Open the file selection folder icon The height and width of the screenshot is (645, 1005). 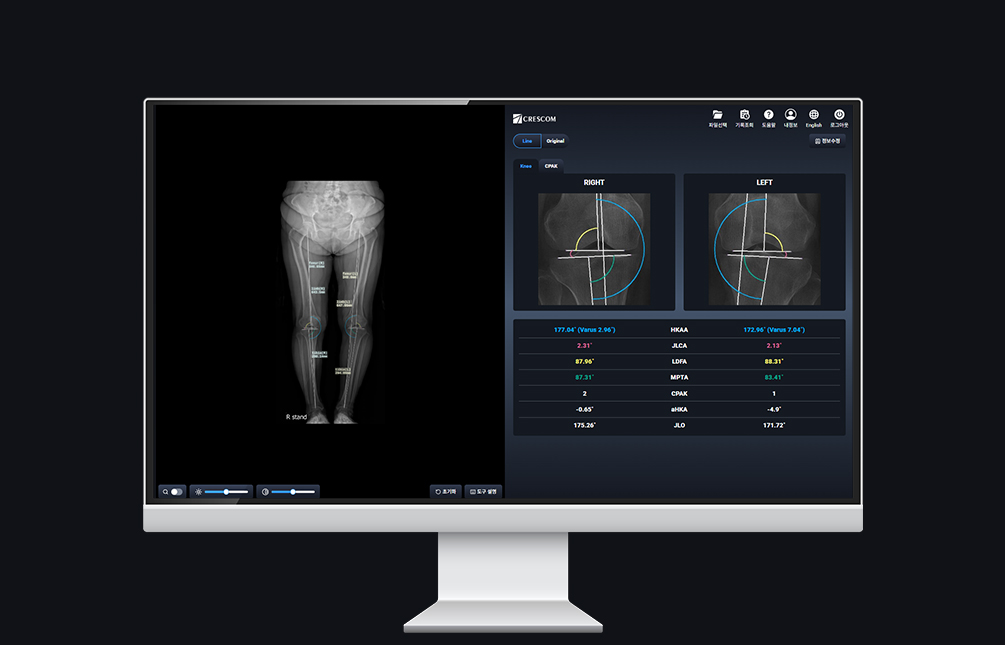click(717, 116)
